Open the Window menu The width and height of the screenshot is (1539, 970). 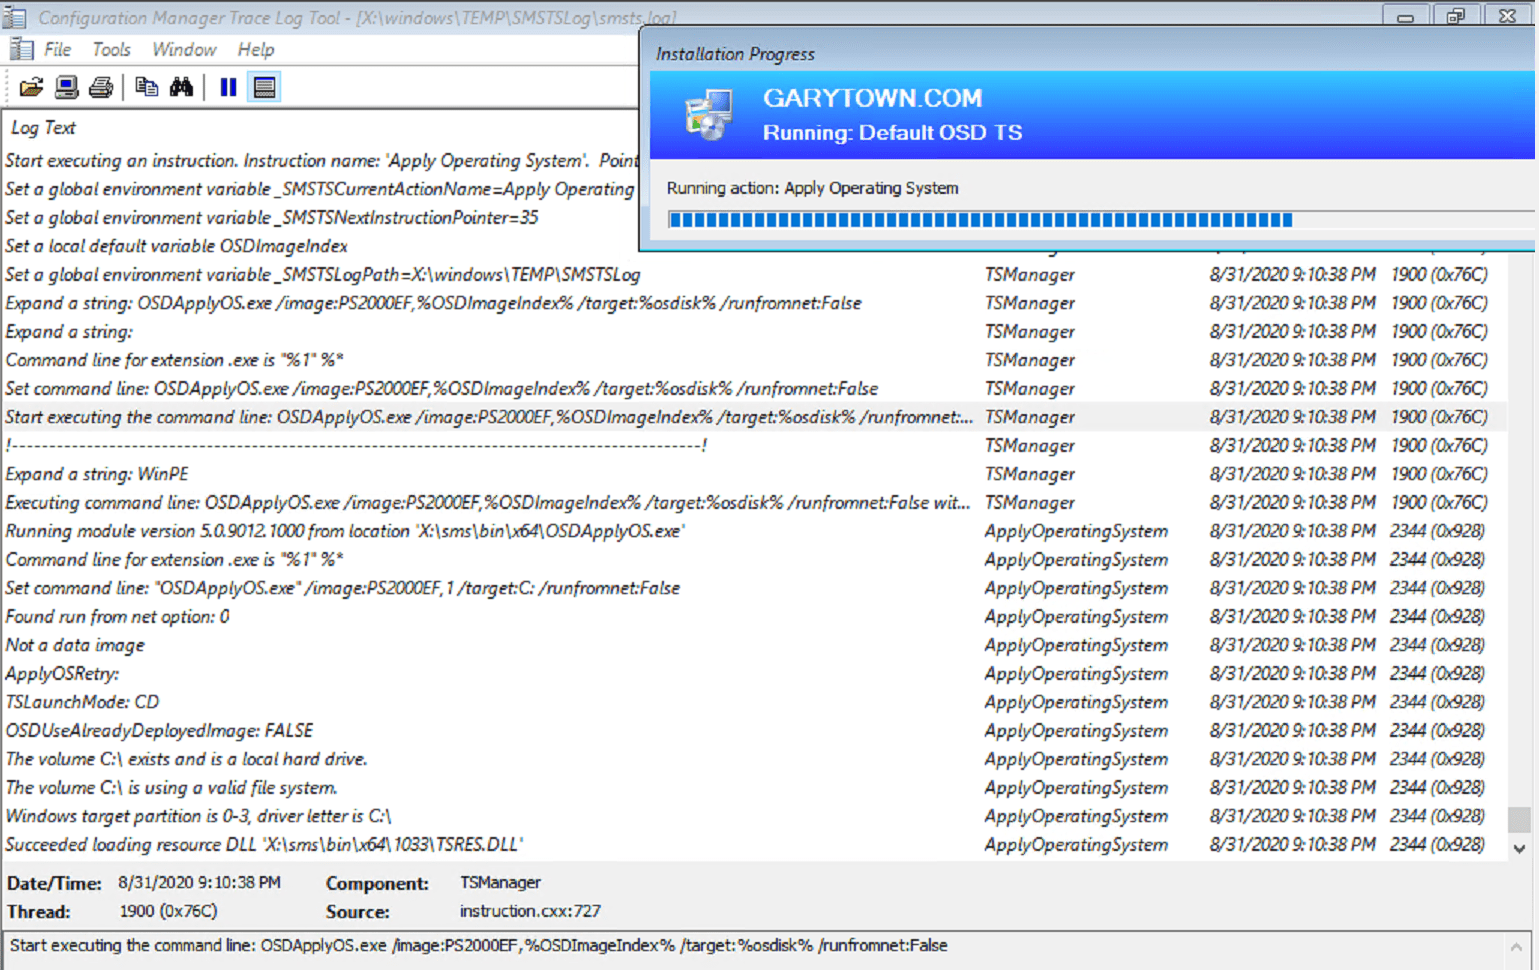(x=184, y=49)
